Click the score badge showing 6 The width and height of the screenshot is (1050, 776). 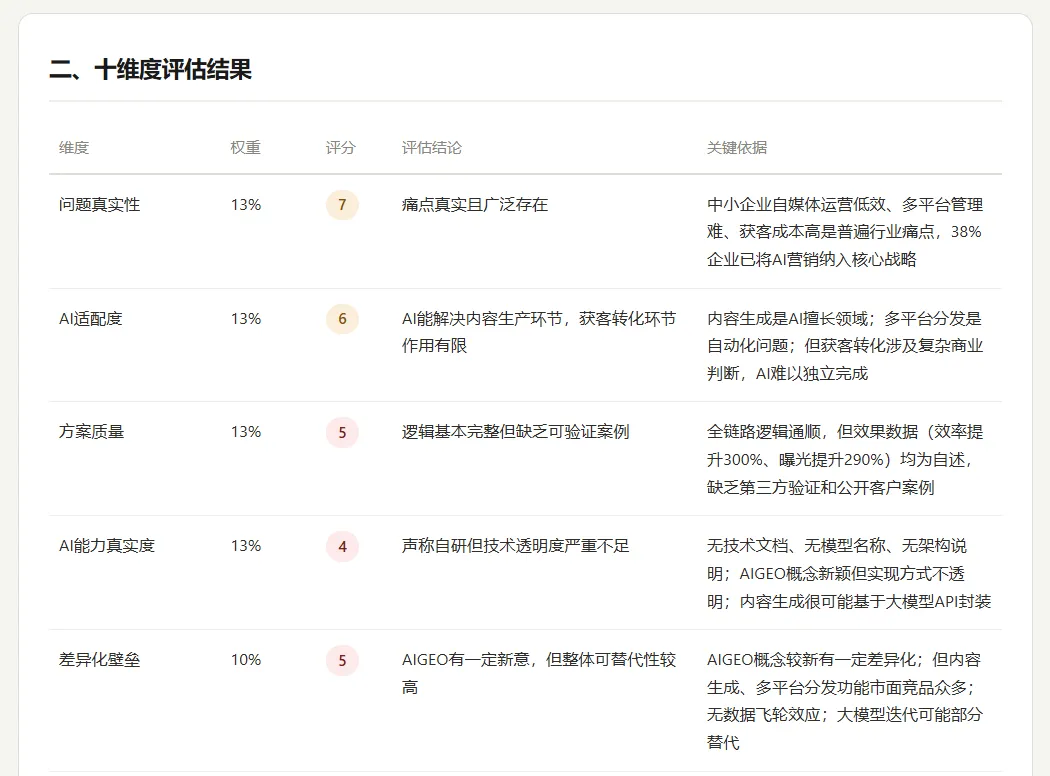click(342, 319)
